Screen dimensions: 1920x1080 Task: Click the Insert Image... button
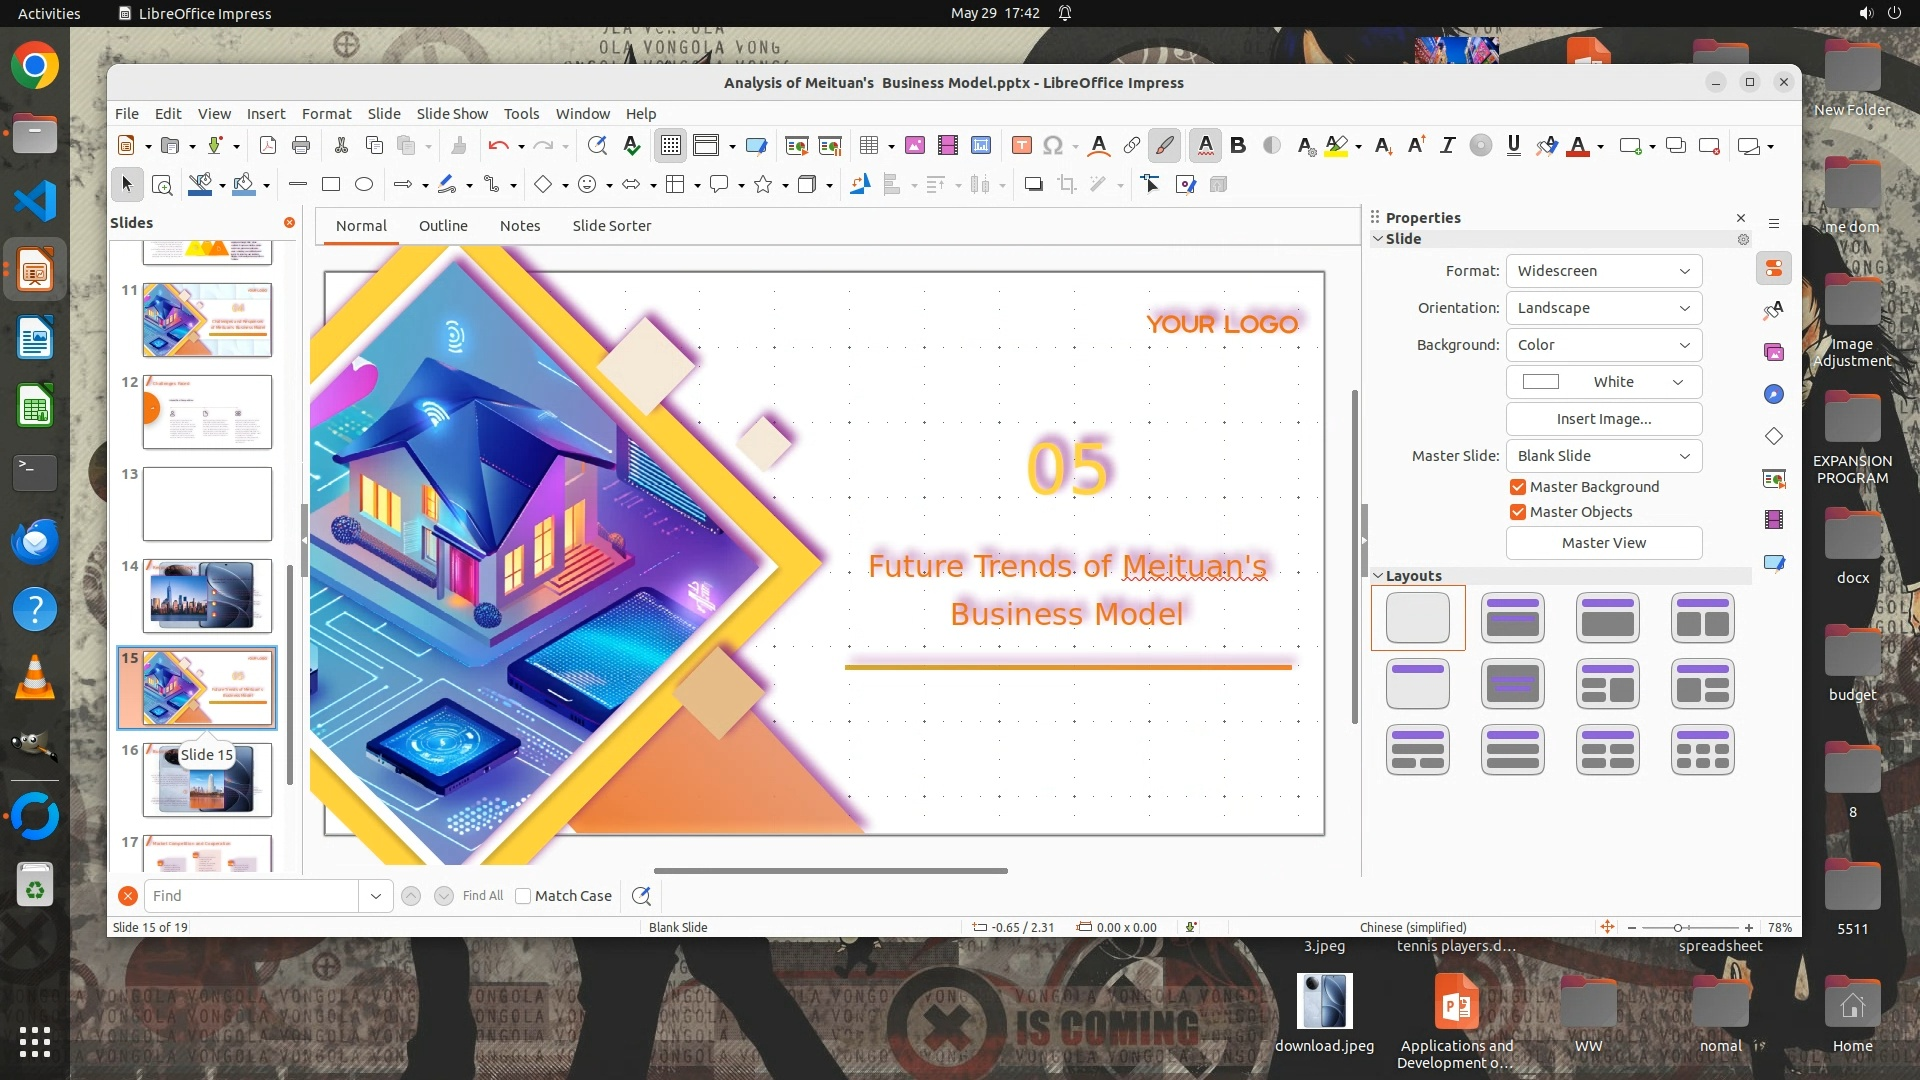pyautogui.click(x=1603, y=419)
